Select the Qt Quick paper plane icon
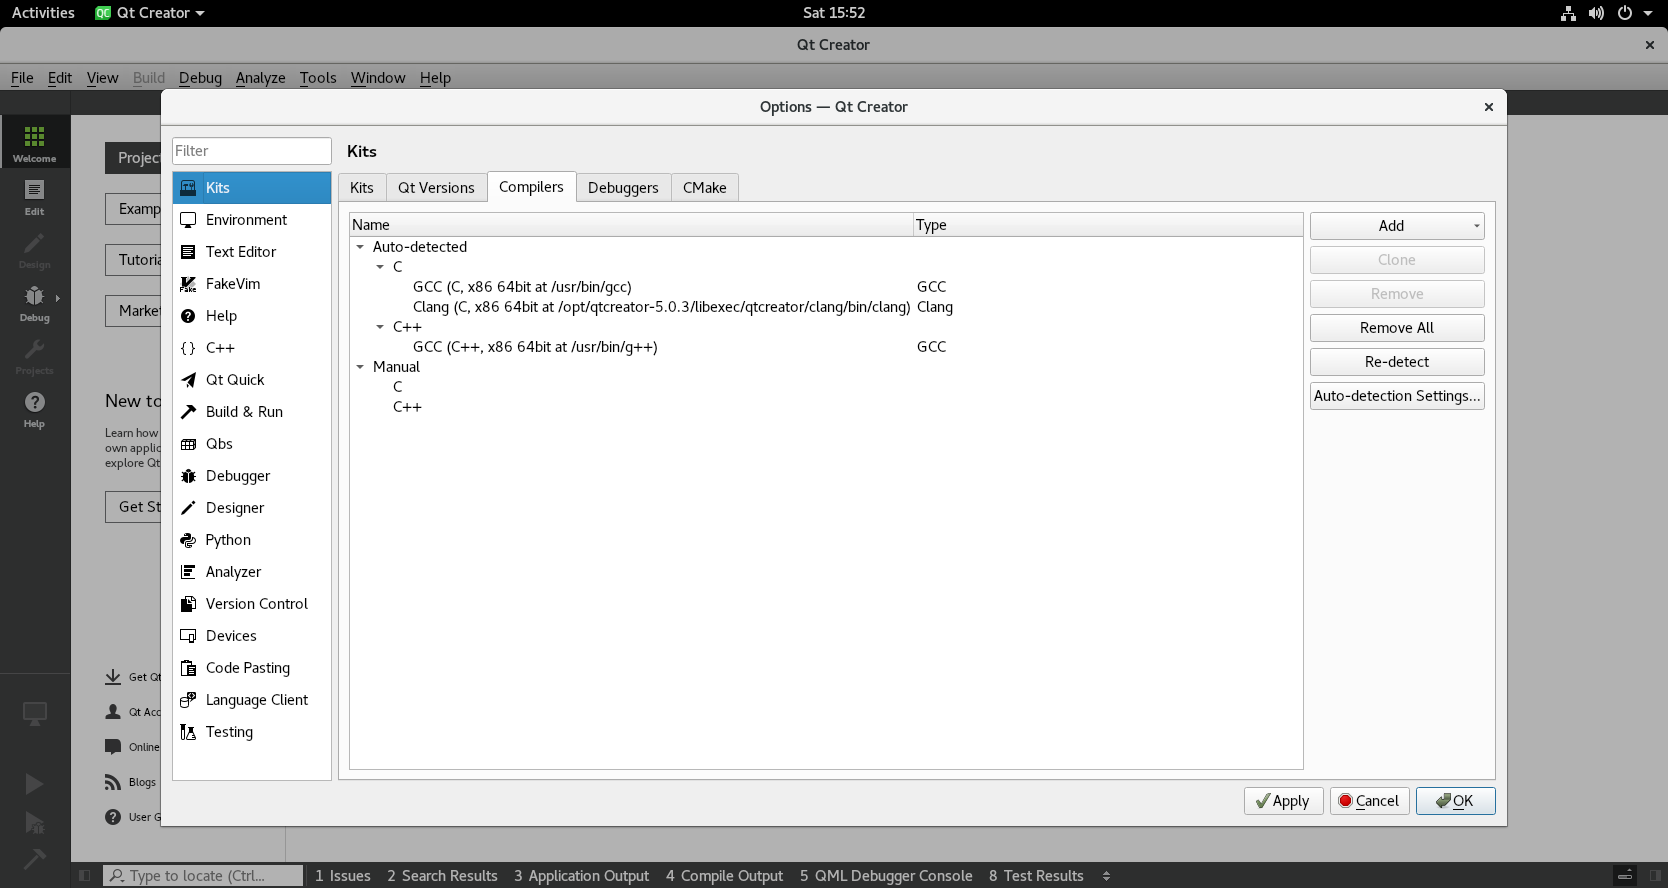1668x888 pixels. tap(188, 380)
